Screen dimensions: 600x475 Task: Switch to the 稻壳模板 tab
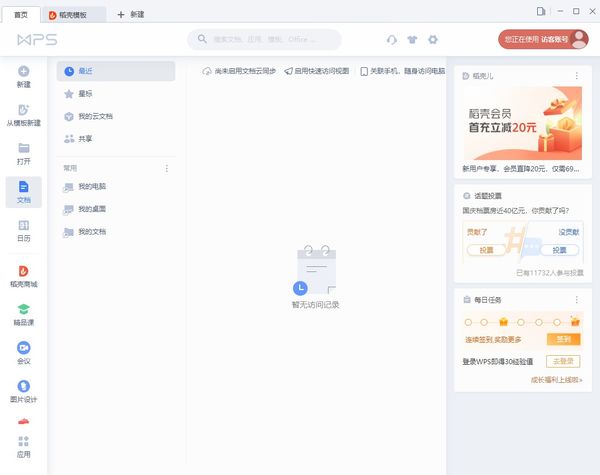pos(73,15)
